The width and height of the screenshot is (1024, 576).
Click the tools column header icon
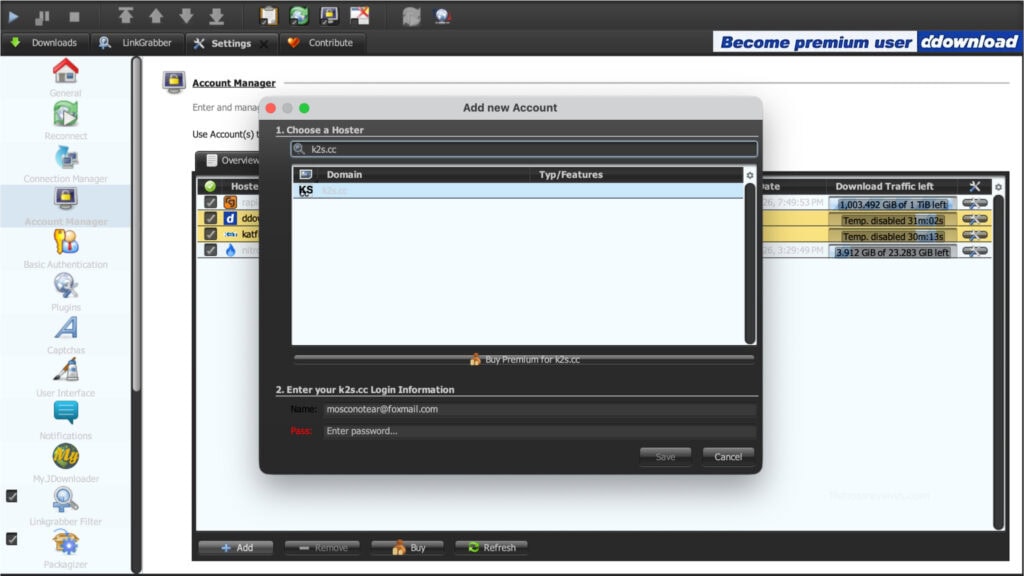tap(974, 186)
